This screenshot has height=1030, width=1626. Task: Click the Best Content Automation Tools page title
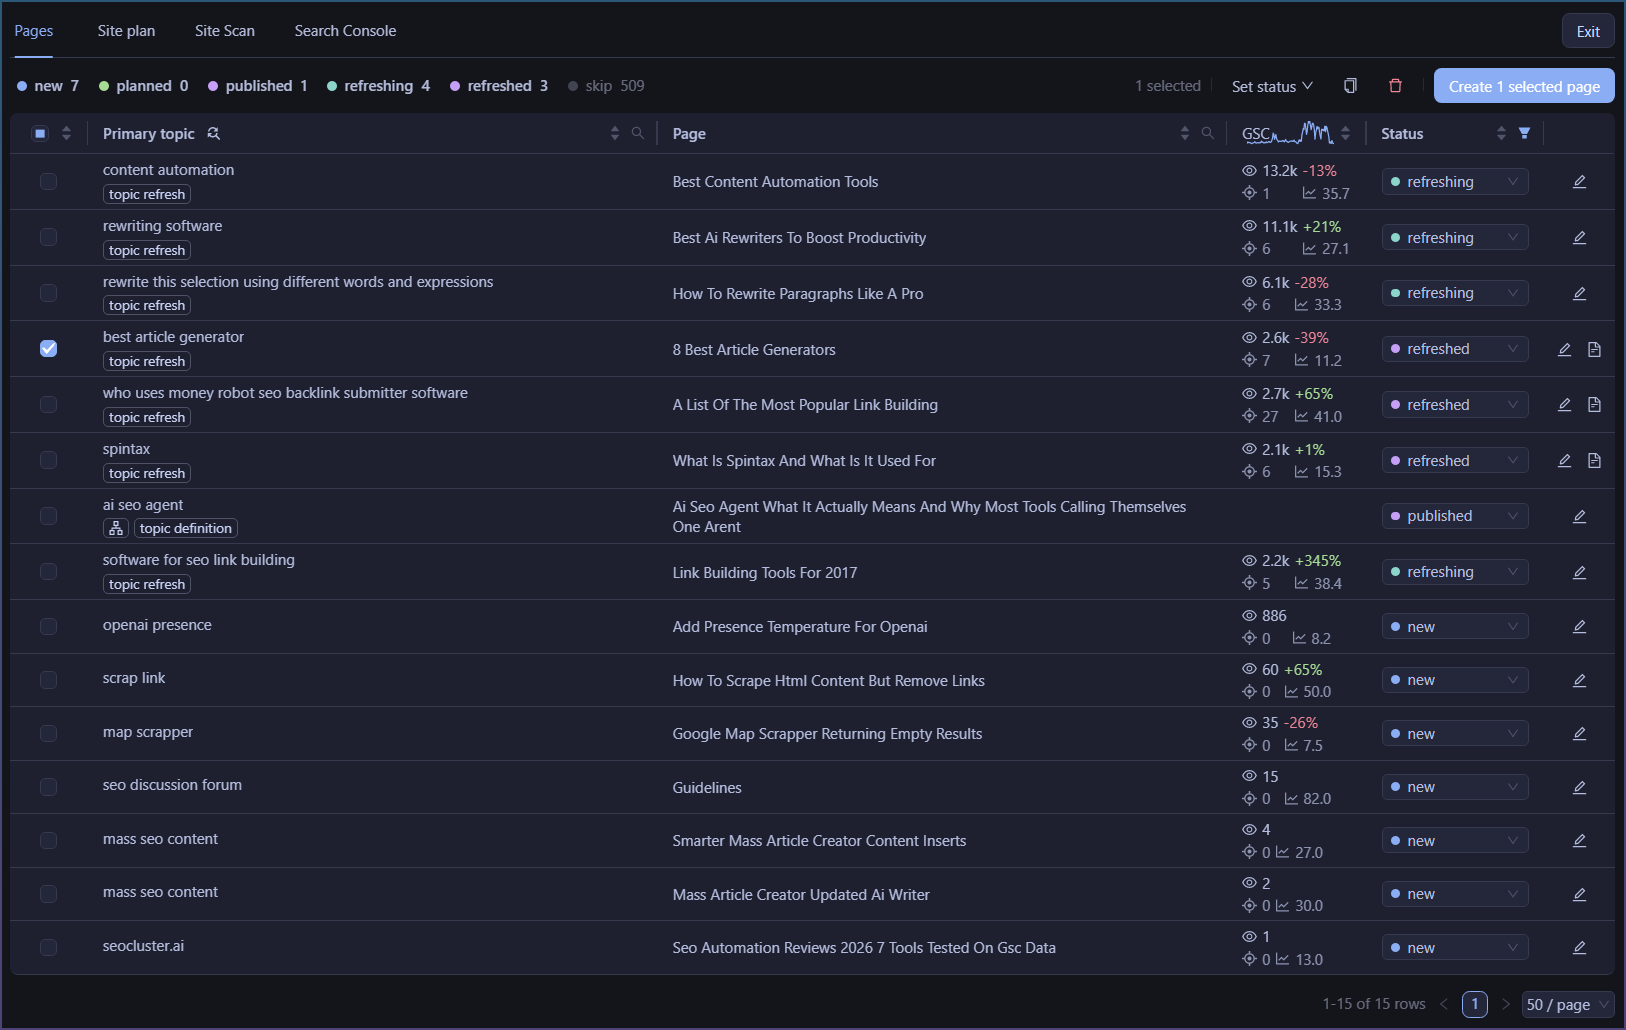[x=775, y=182]
